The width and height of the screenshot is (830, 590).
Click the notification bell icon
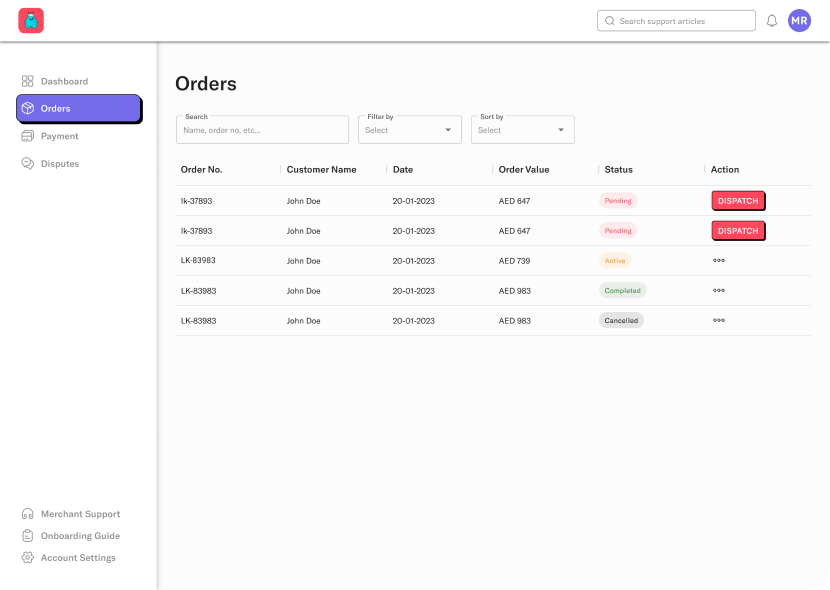coord(771,20)
